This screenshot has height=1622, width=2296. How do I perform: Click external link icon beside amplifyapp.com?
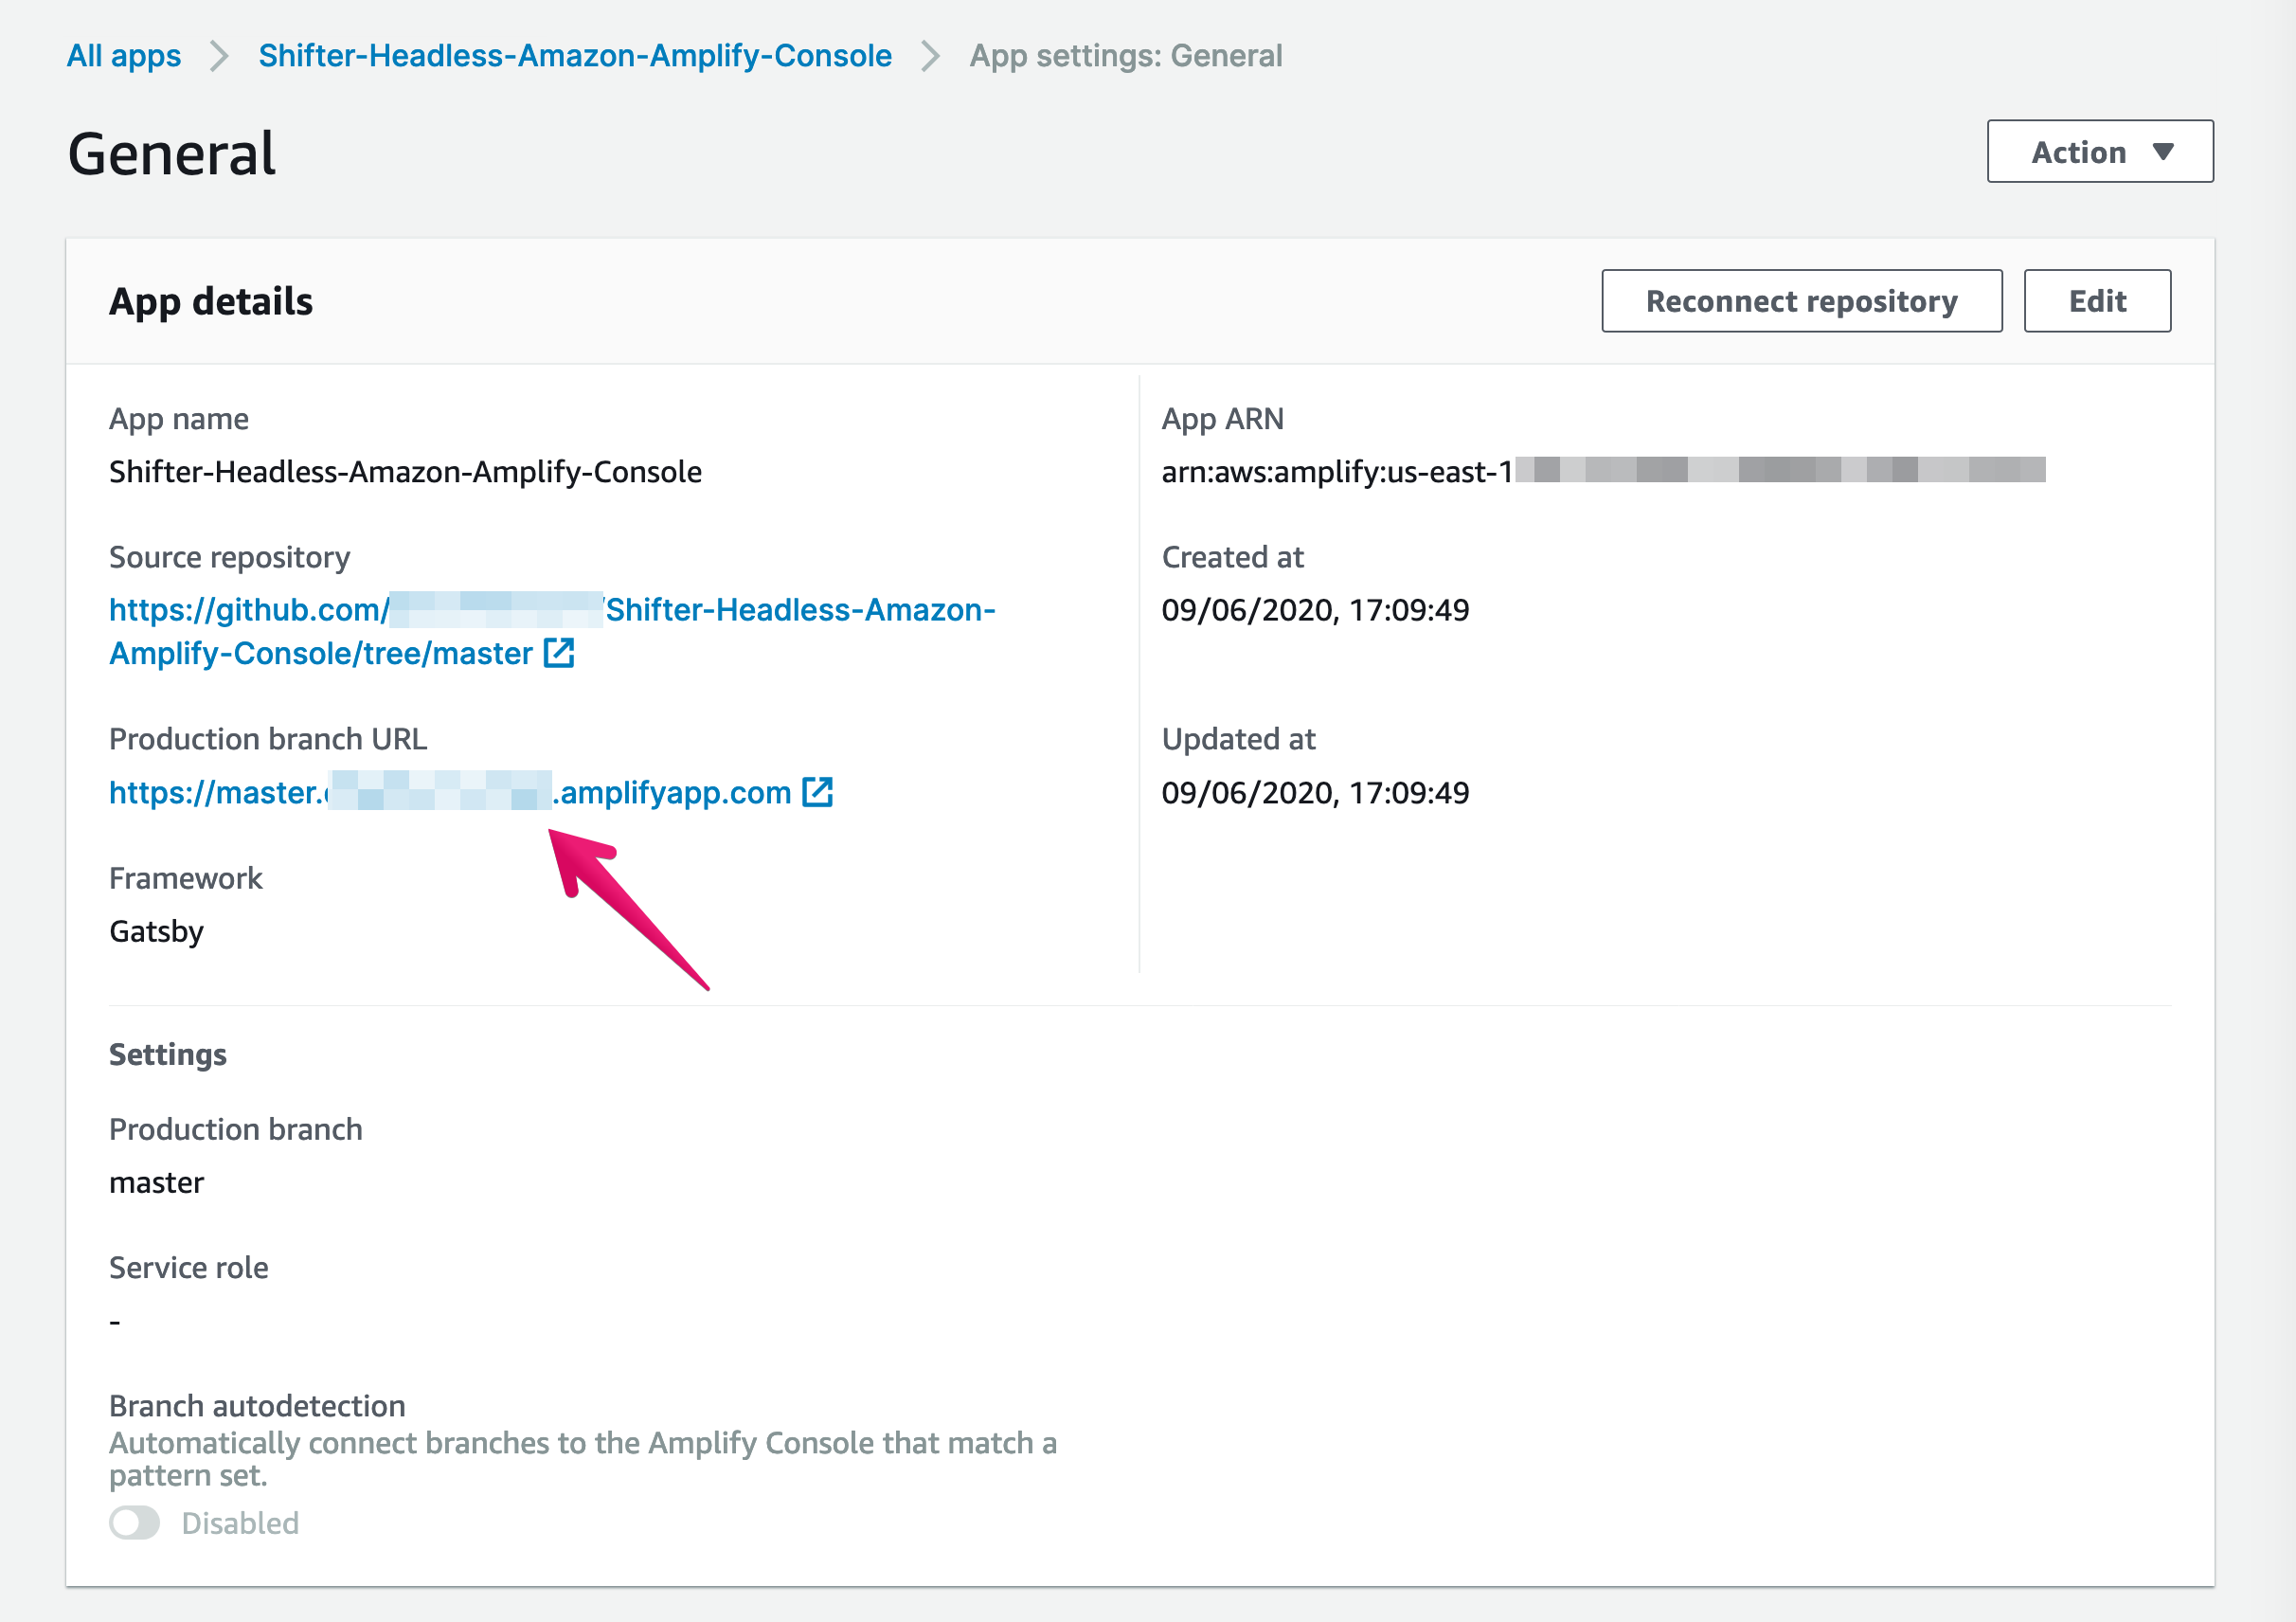click(x=818, y=792)
